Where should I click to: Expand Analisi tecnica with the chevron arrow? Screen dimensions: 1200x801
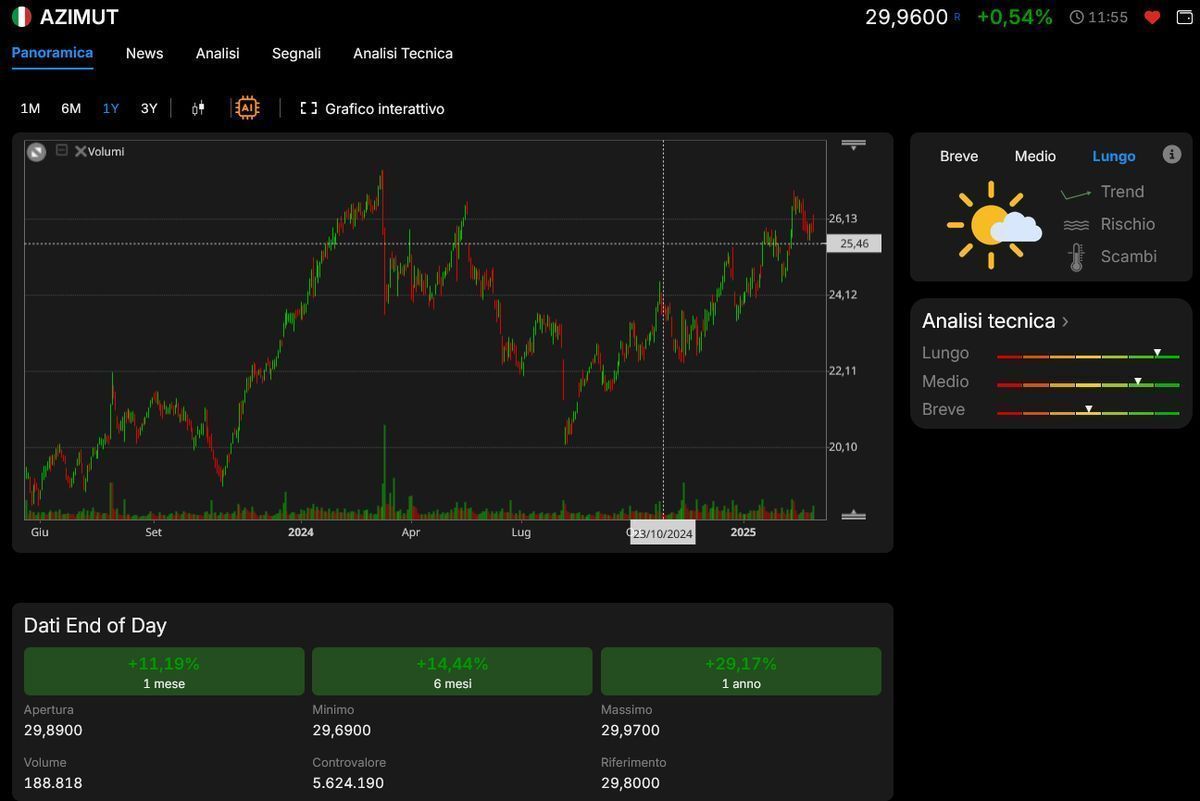(x=1065, y=321)
